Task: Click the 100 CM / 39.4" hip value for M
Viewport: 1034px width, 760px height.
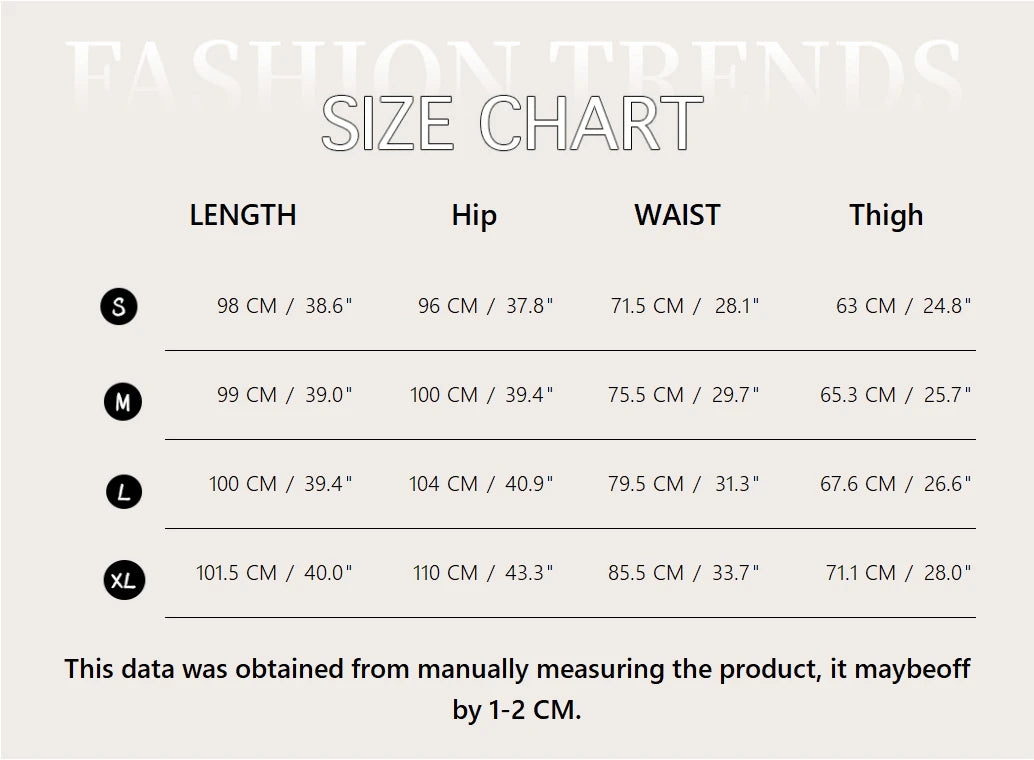Action: click(481, 395)
